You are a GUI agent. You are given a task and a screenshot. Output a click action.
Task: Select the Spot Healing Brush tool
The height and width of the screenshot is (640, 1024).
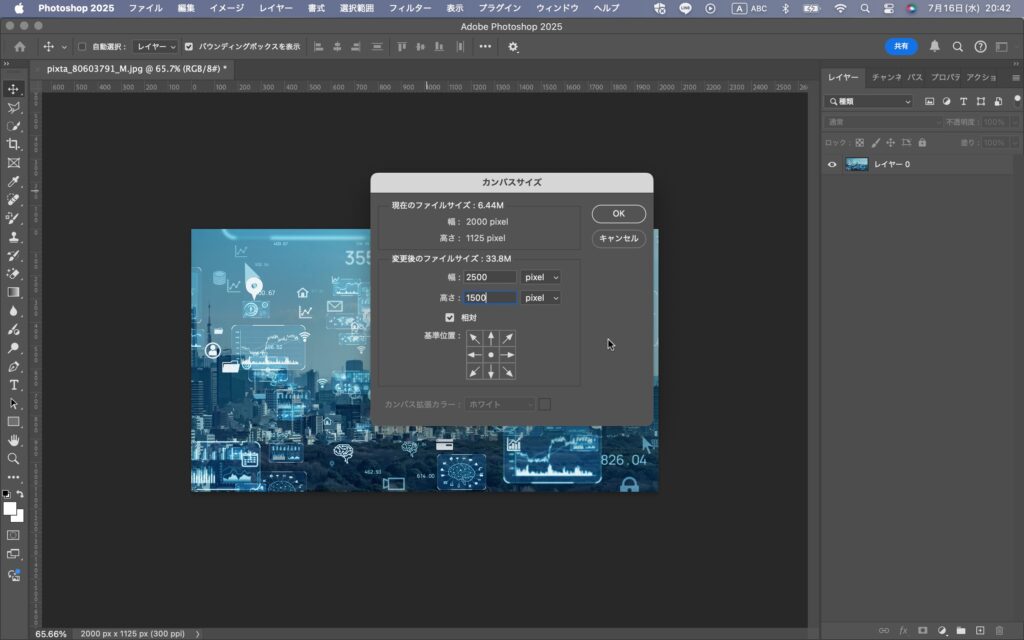pos(13,200)
